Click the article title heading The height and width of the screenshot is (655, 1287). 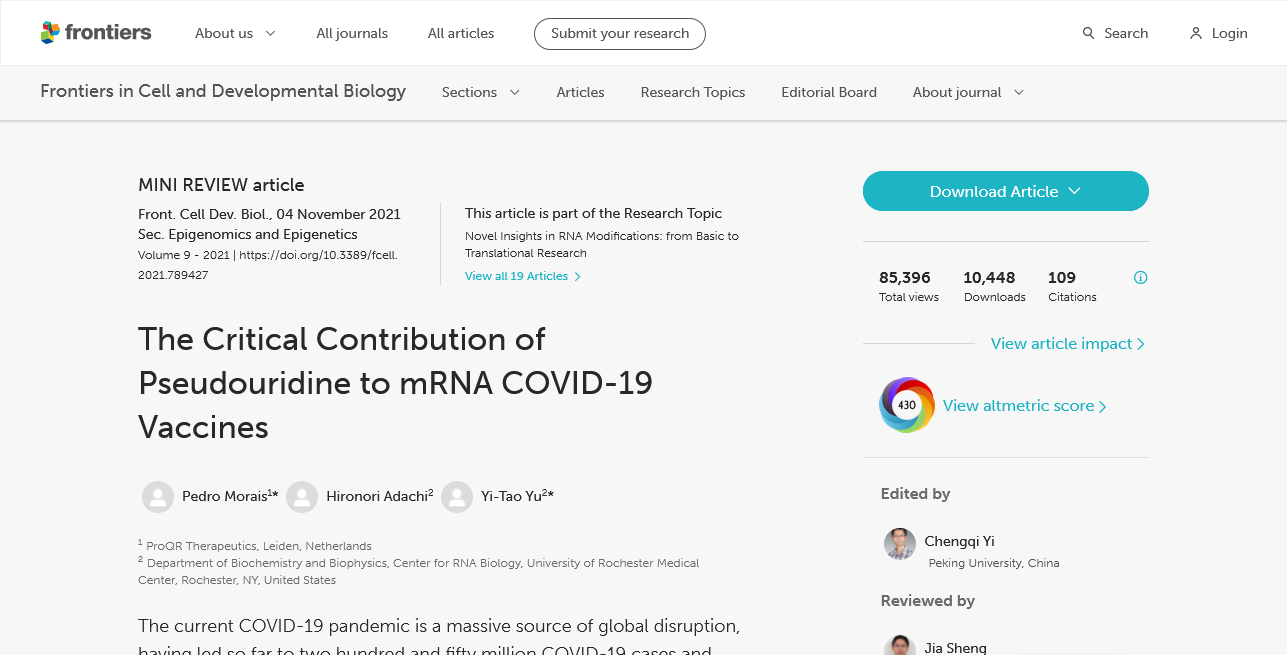point(395,383)
